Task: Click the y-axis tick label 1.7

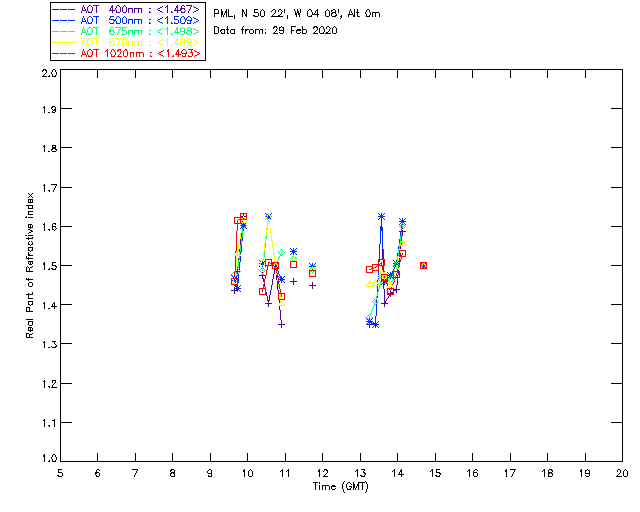Action: tap(49, 187)
